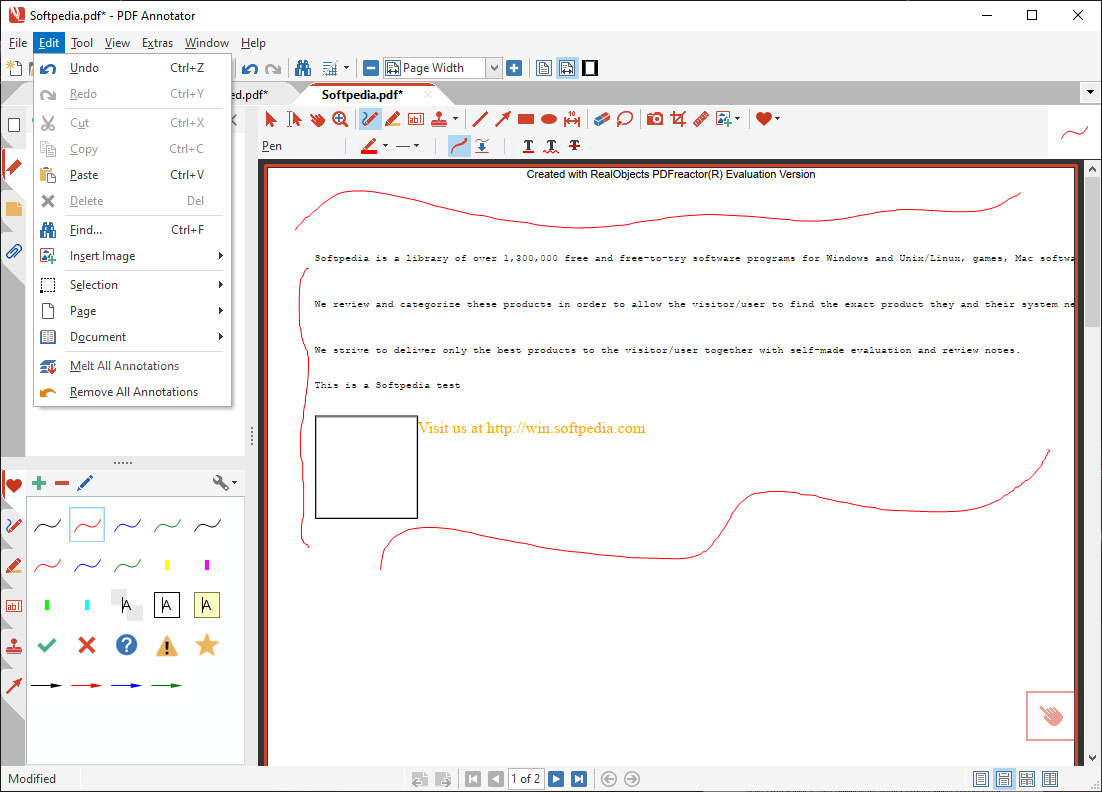Select the blue question mark stamp

click(x=126, y=645)
